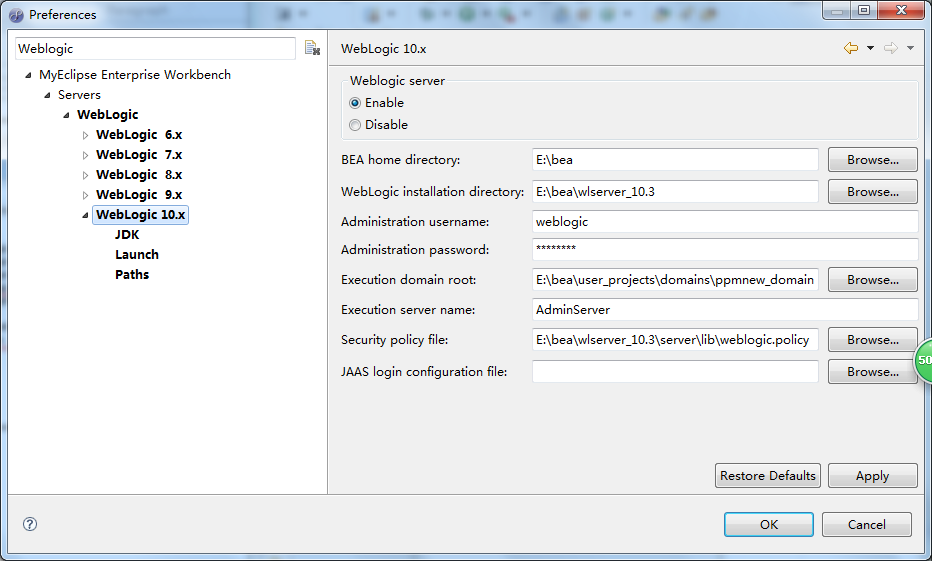Browse for Security policy file

[873, 340]
